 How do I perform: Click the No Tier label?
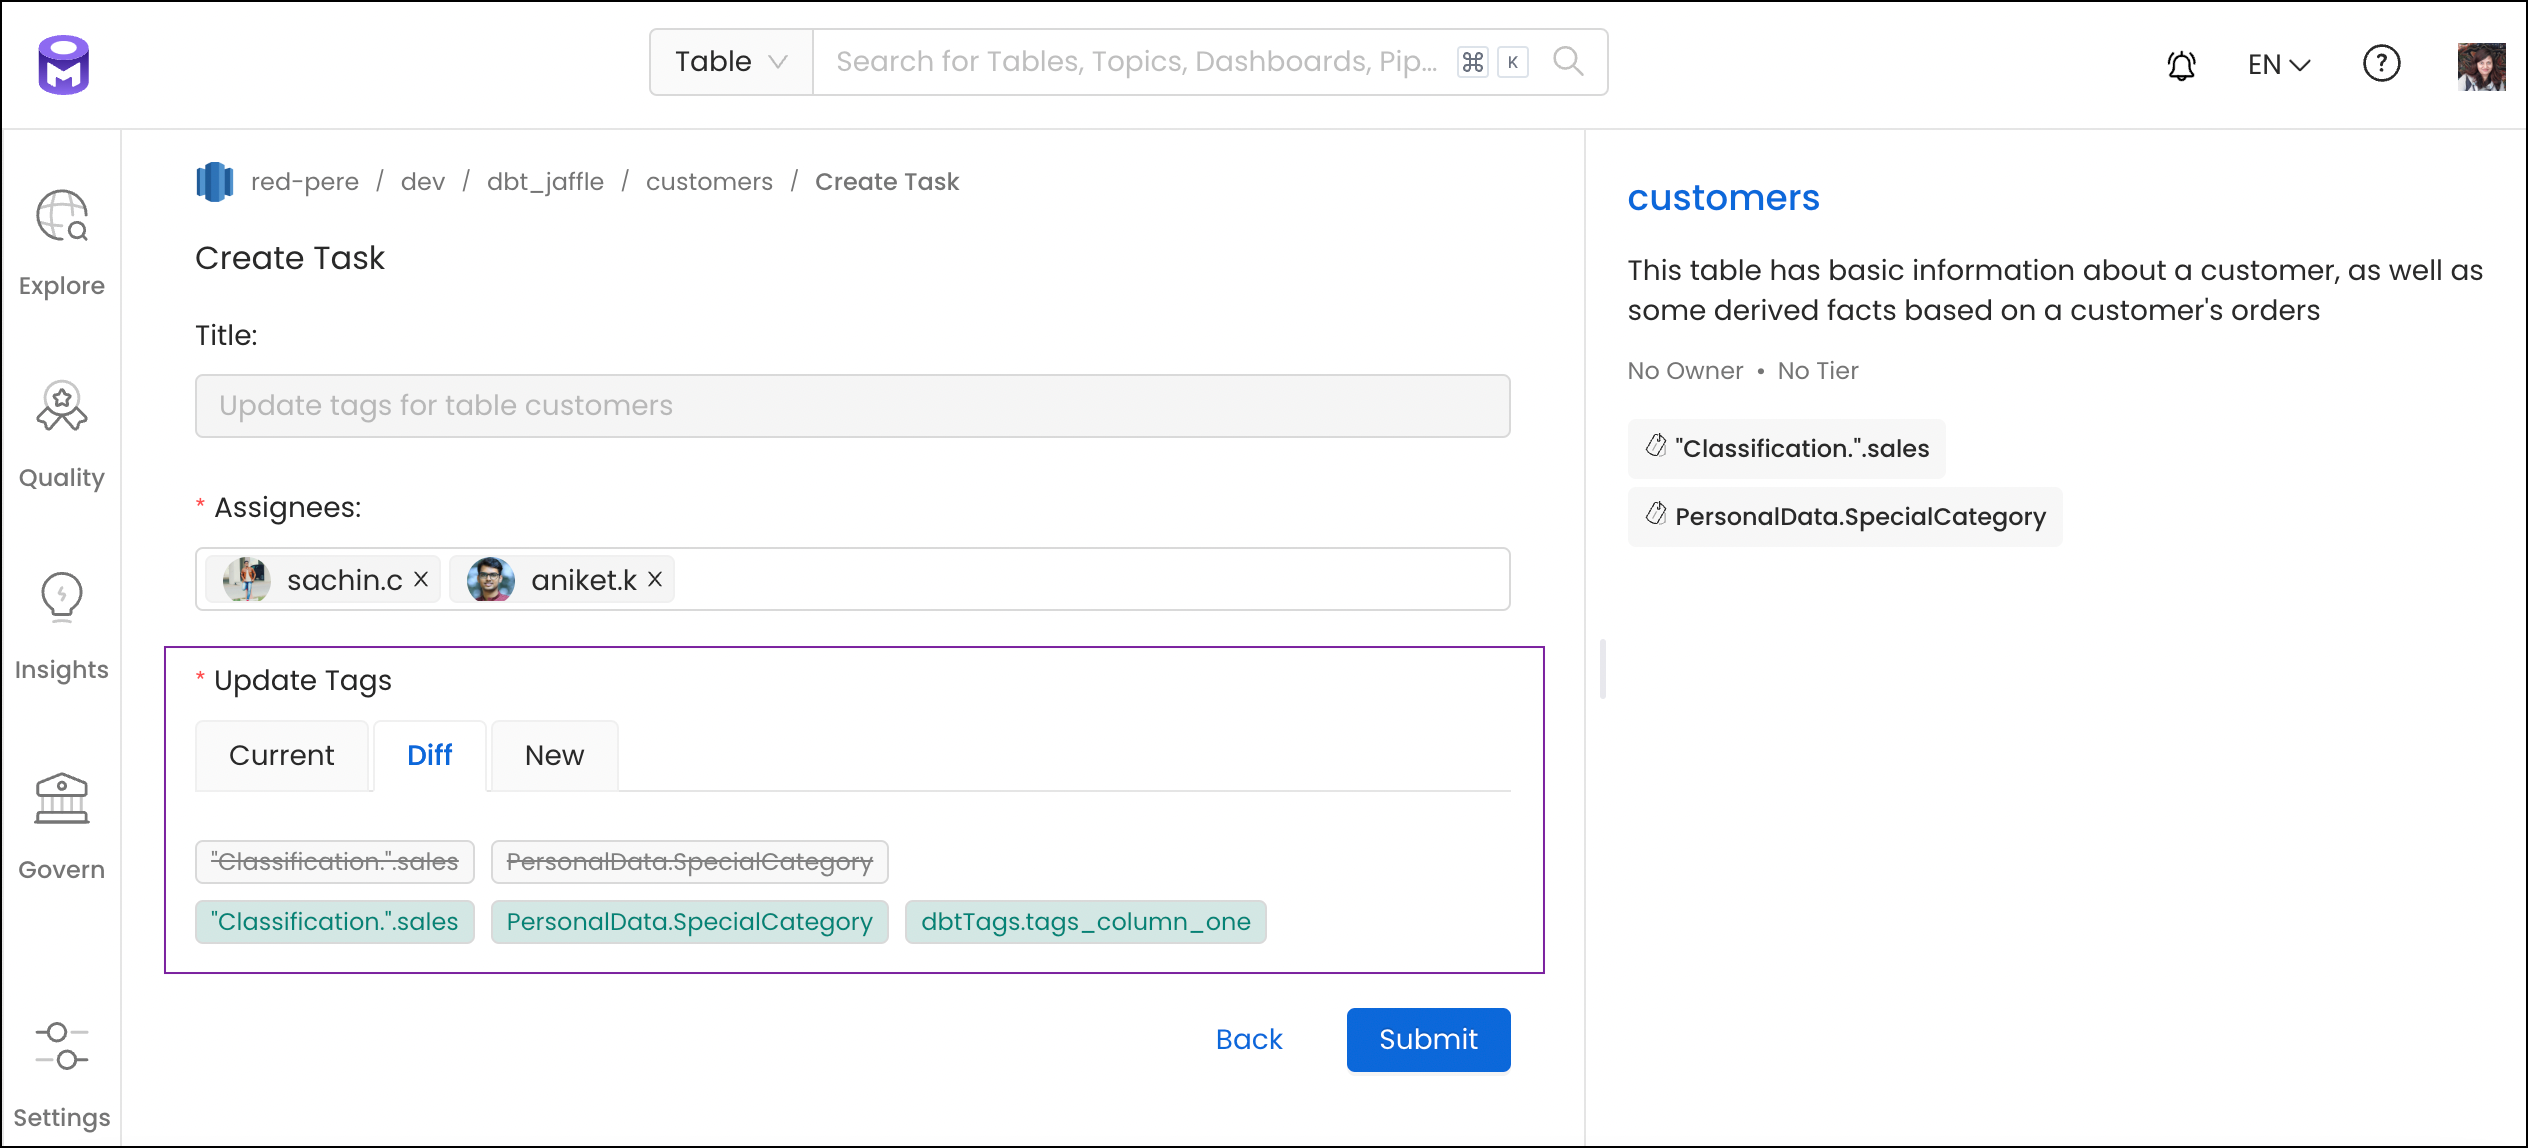pyautogui.click(x=1818, y=371)
